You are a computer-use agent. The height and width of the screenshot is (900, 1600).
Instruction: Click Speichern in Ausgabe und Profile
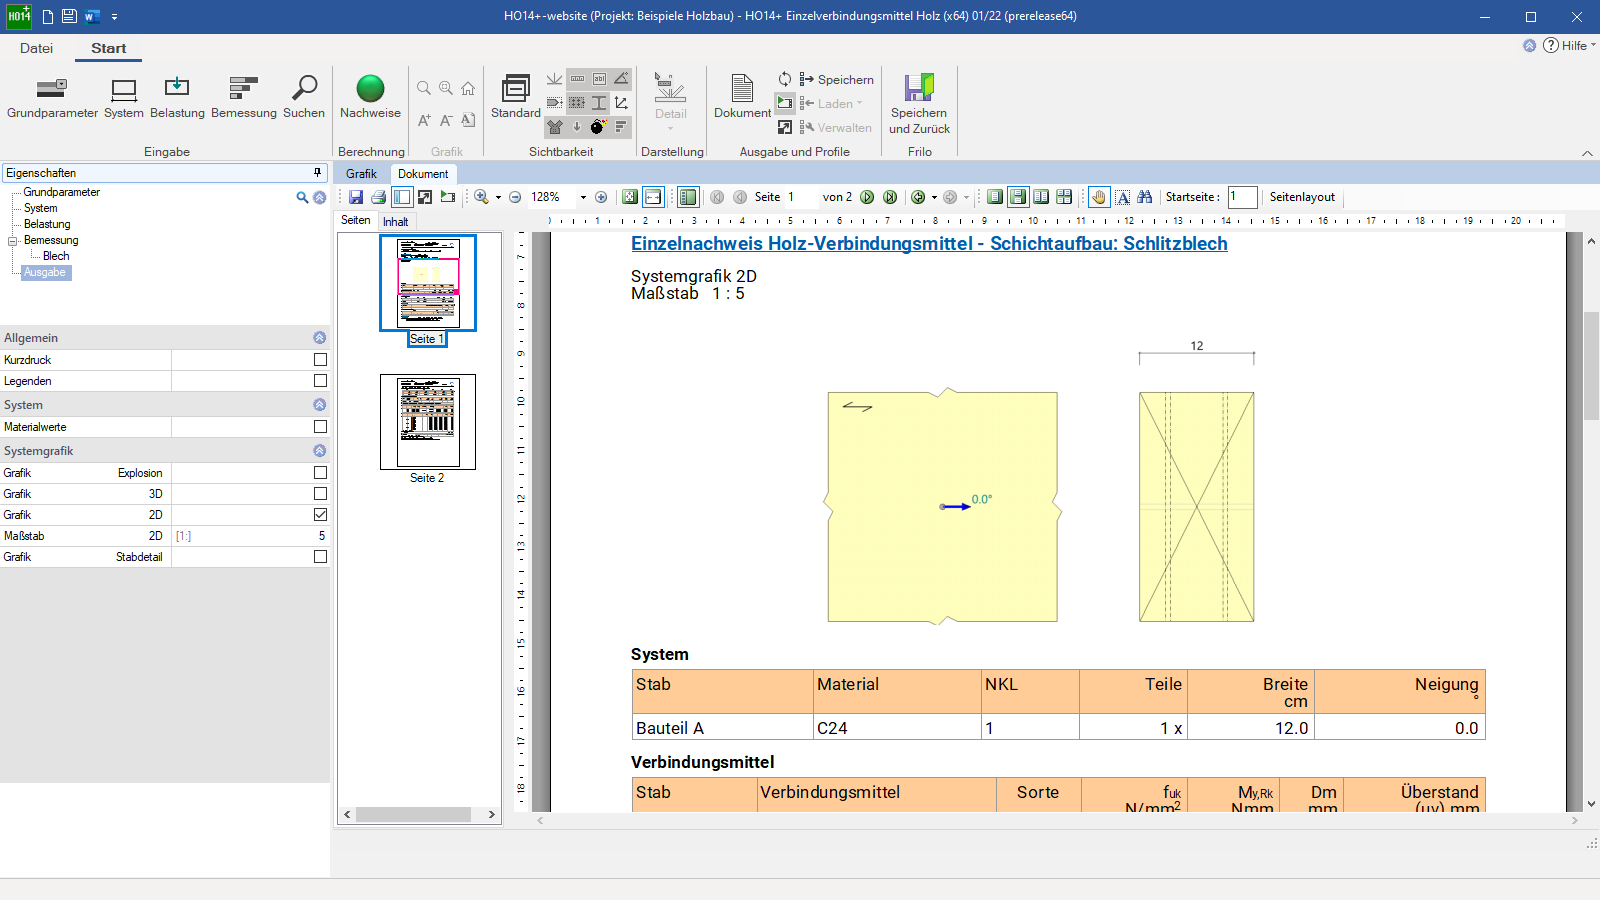tap(836, 80)
